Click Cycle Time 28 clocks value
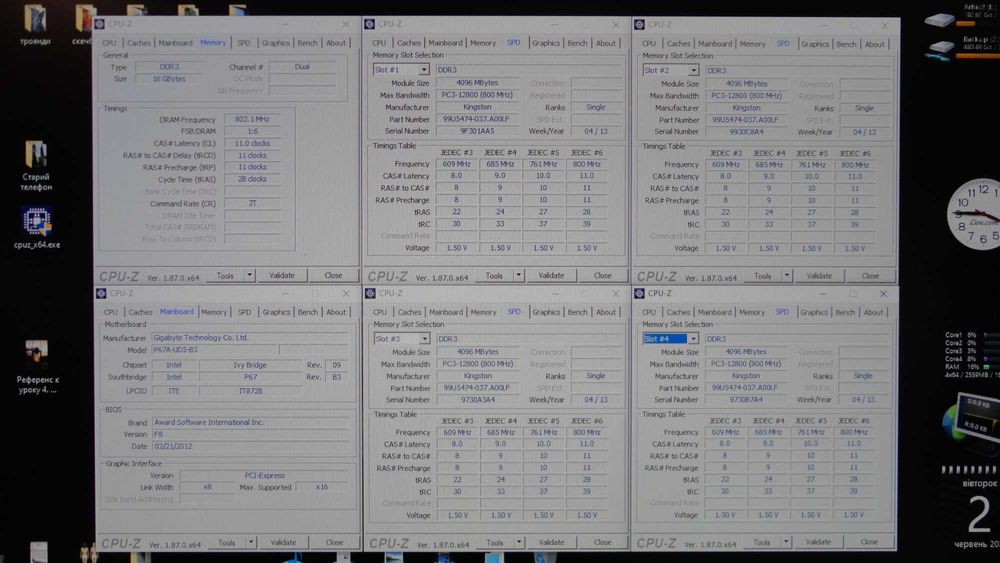This screenshot has height=563, width=1000. click(x=252, y=179)
